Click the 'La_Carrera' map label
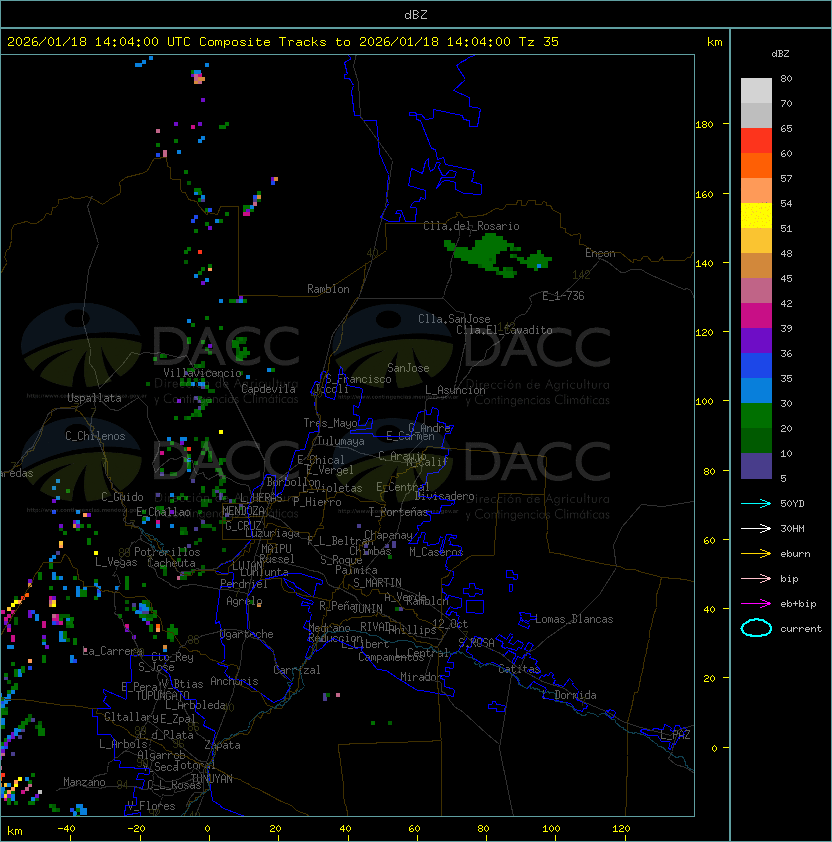 click(113, 651)
